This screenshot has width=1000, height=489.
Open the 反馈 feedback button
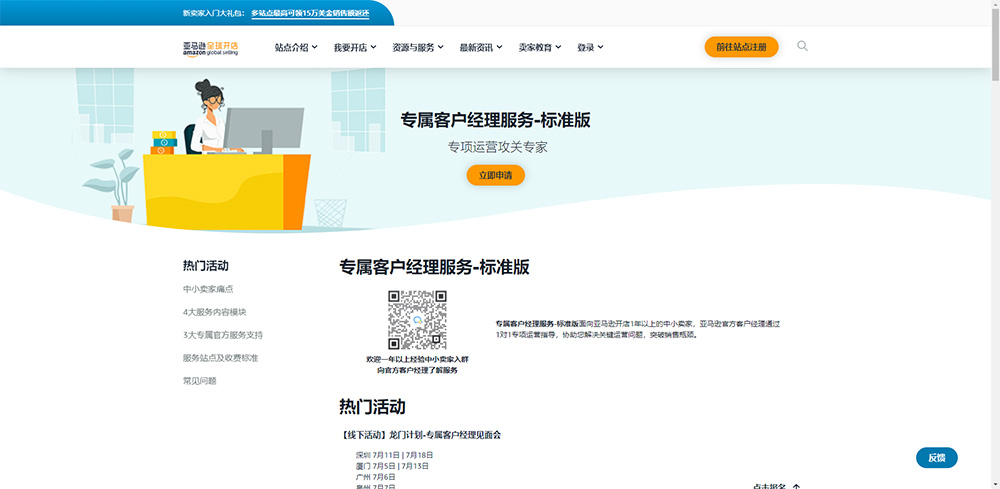pos(936,458)
